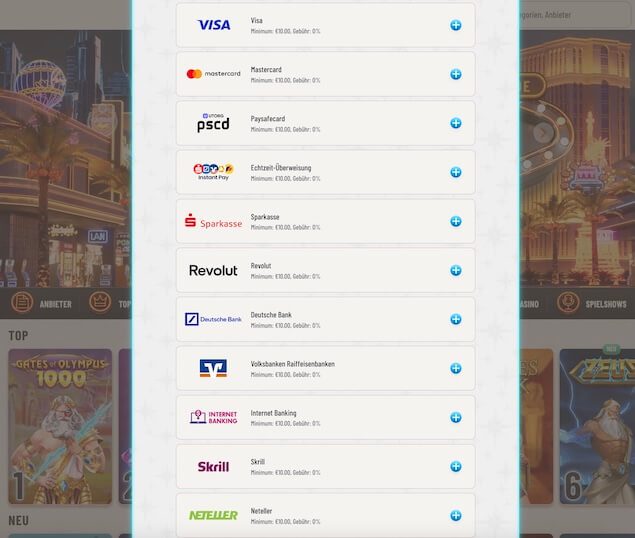Expand the Sparkasse plus icon
Screen dimensions: 635x538
pyautogui.click(x=456, y=221)
